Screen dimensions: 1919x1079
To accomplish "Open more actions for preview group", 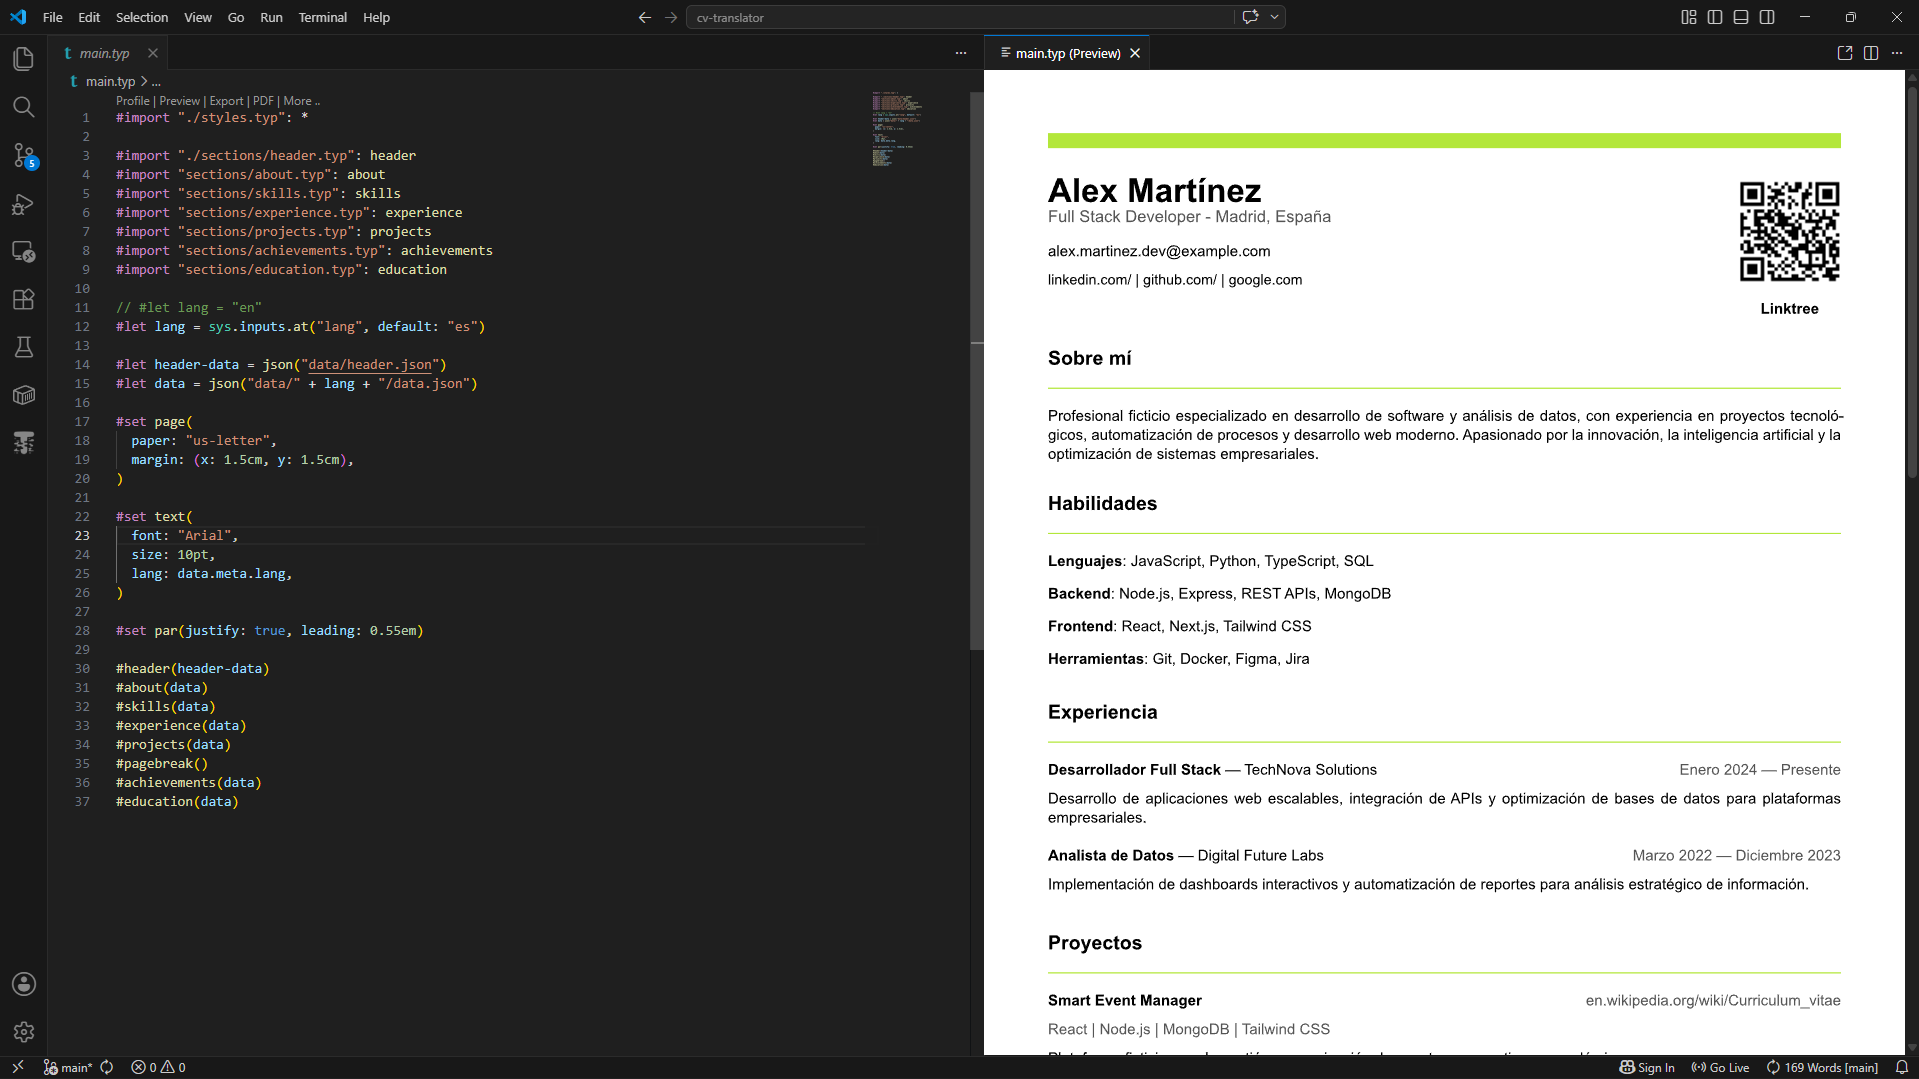I will click(1897, 53).
